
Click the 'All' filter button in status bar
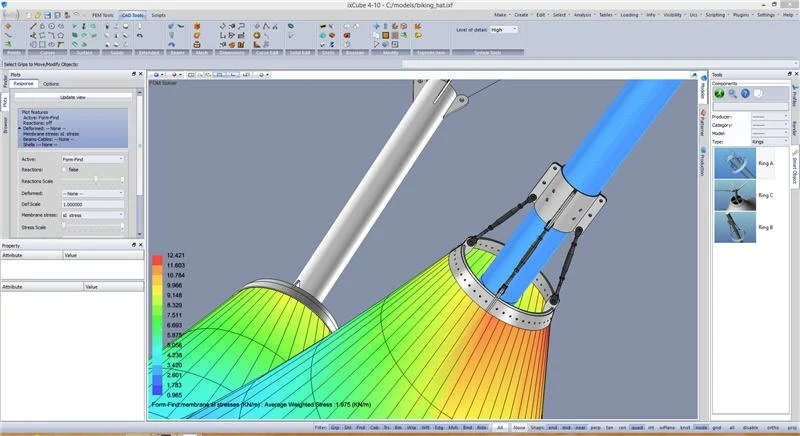pyautogui.click(x=501, y=427)
